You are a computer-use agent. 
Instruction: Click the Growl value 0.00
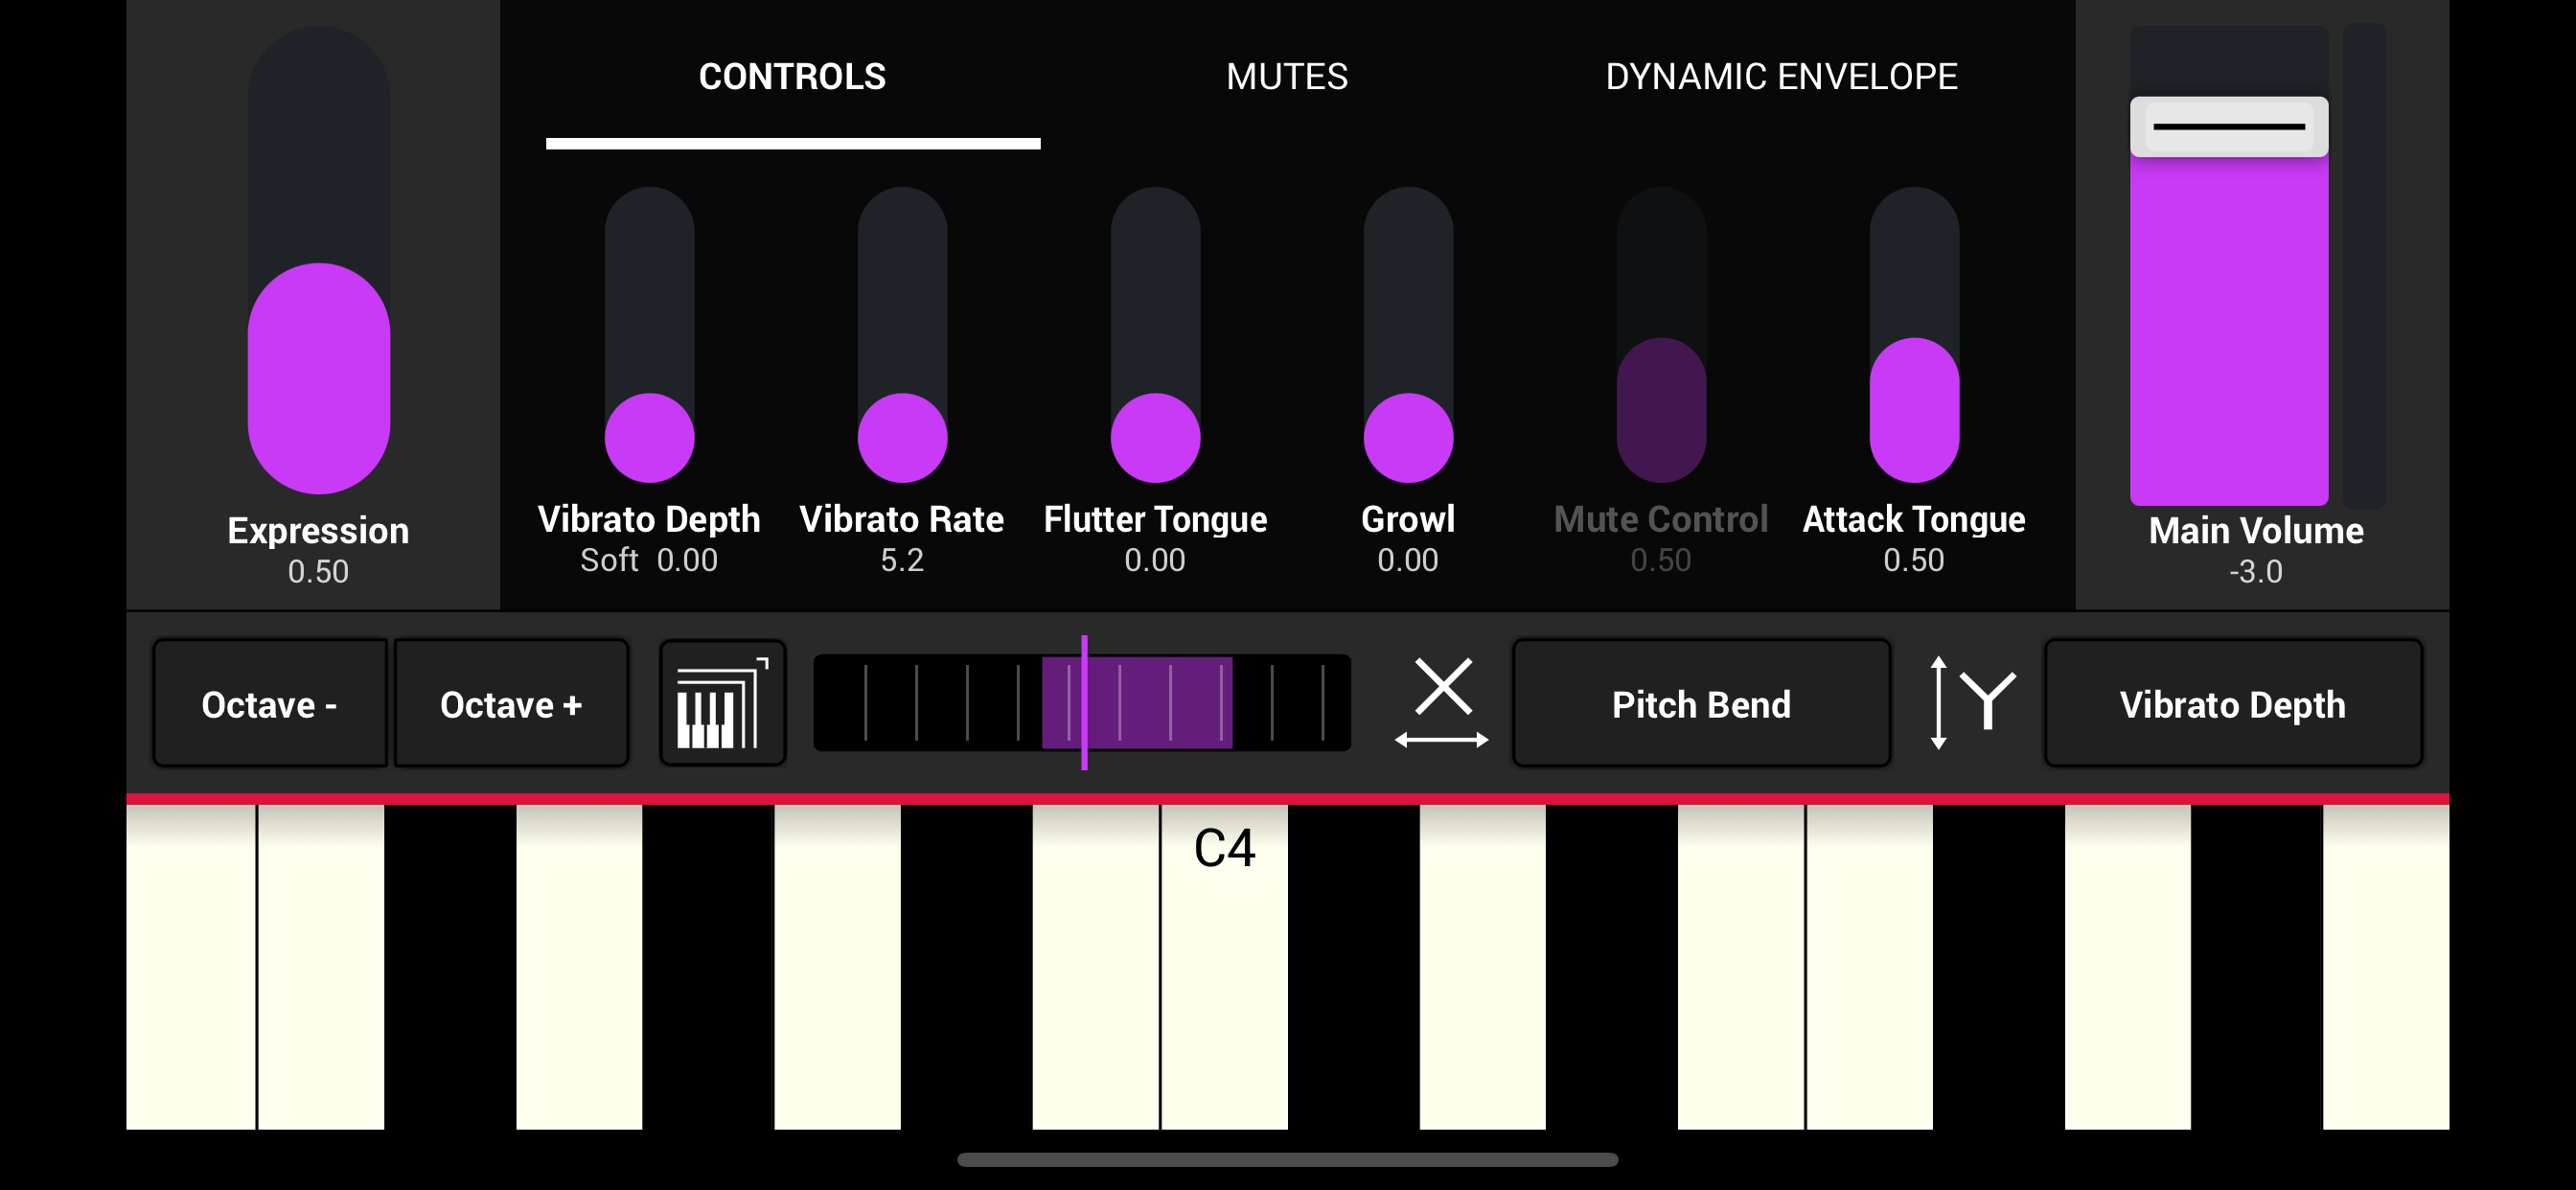[1408, 560]
